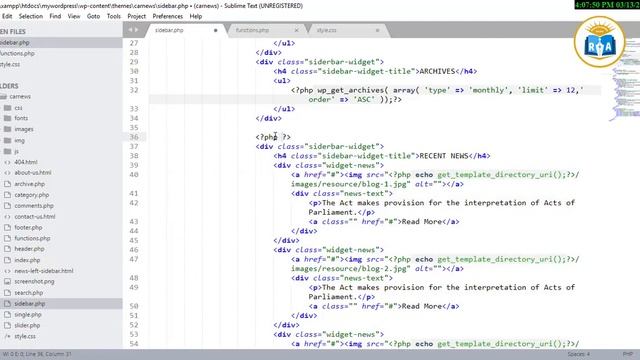Click the functions.php file icon in folder tree

tap(7, 238)
